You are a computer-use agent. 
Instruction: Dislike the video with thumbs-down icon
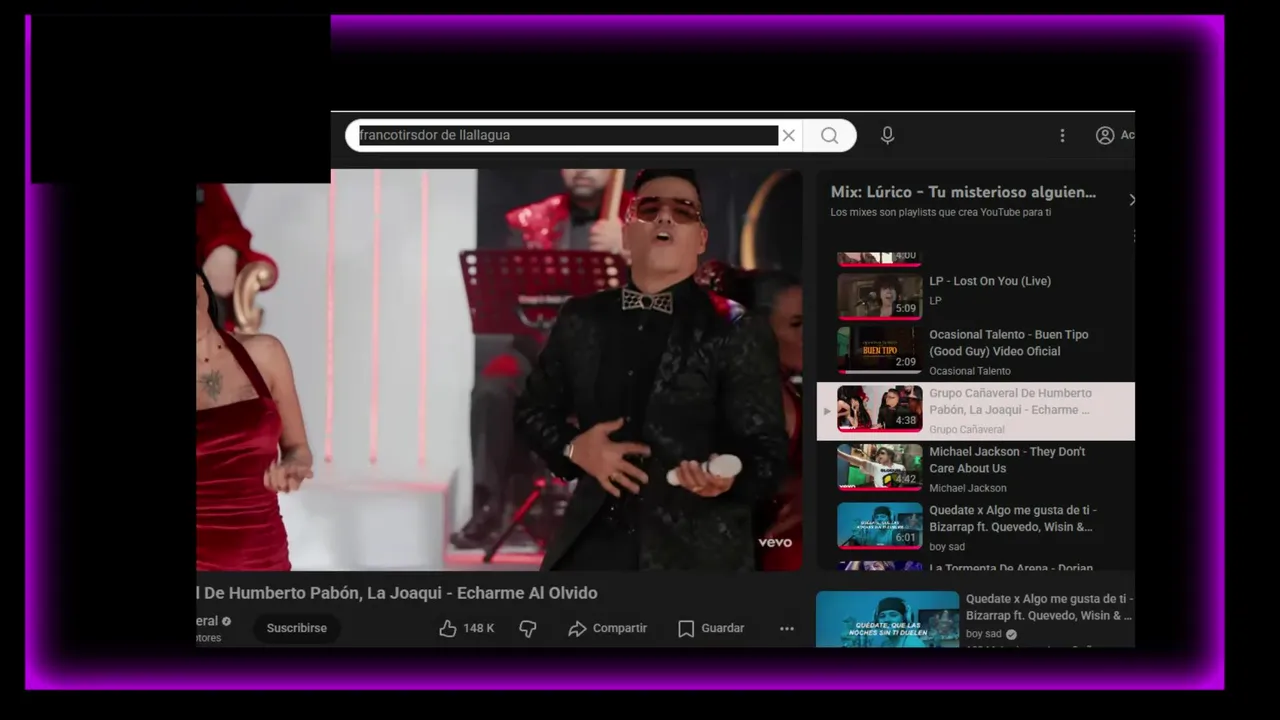coord(528,628)
